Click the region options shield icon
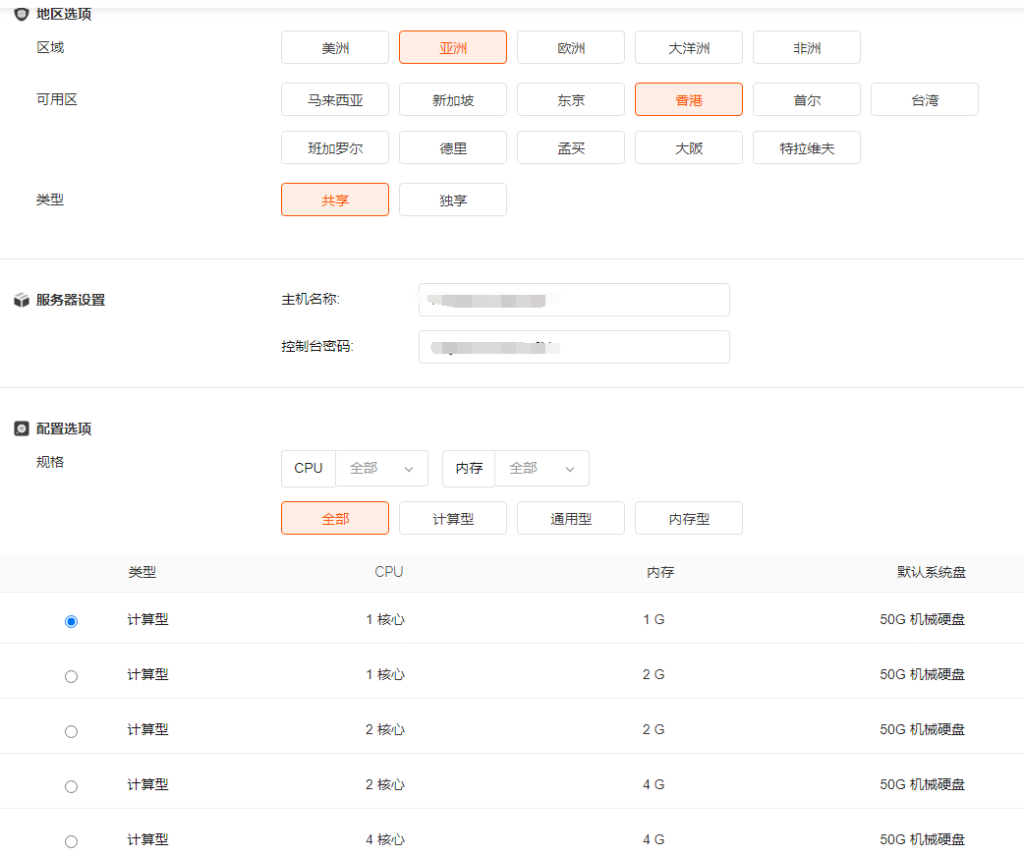This screenshot has height=857, width=1024. [21, 14]
